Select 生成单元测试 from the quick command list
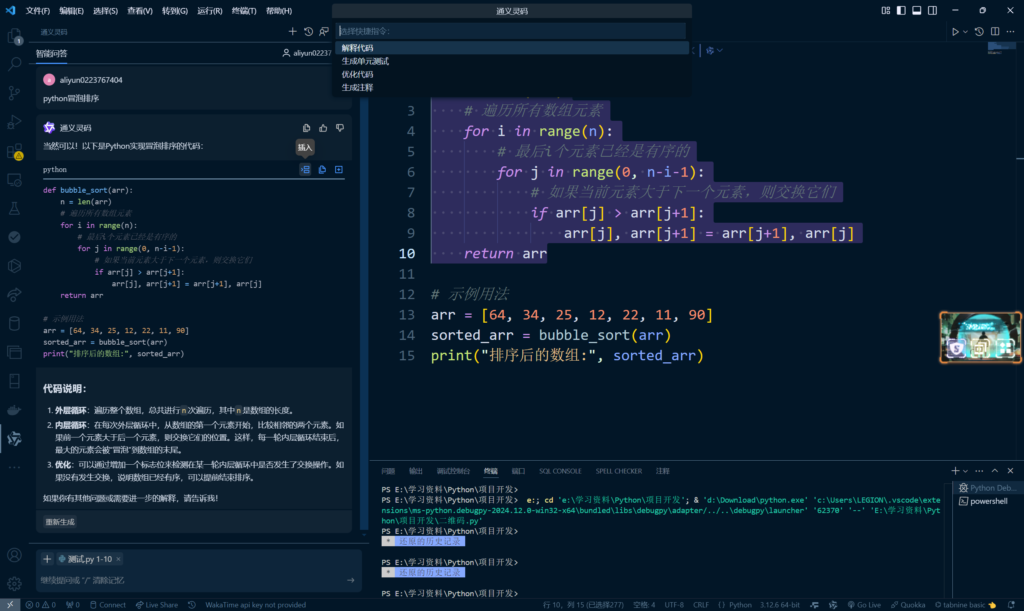 (x=365, y=61)
